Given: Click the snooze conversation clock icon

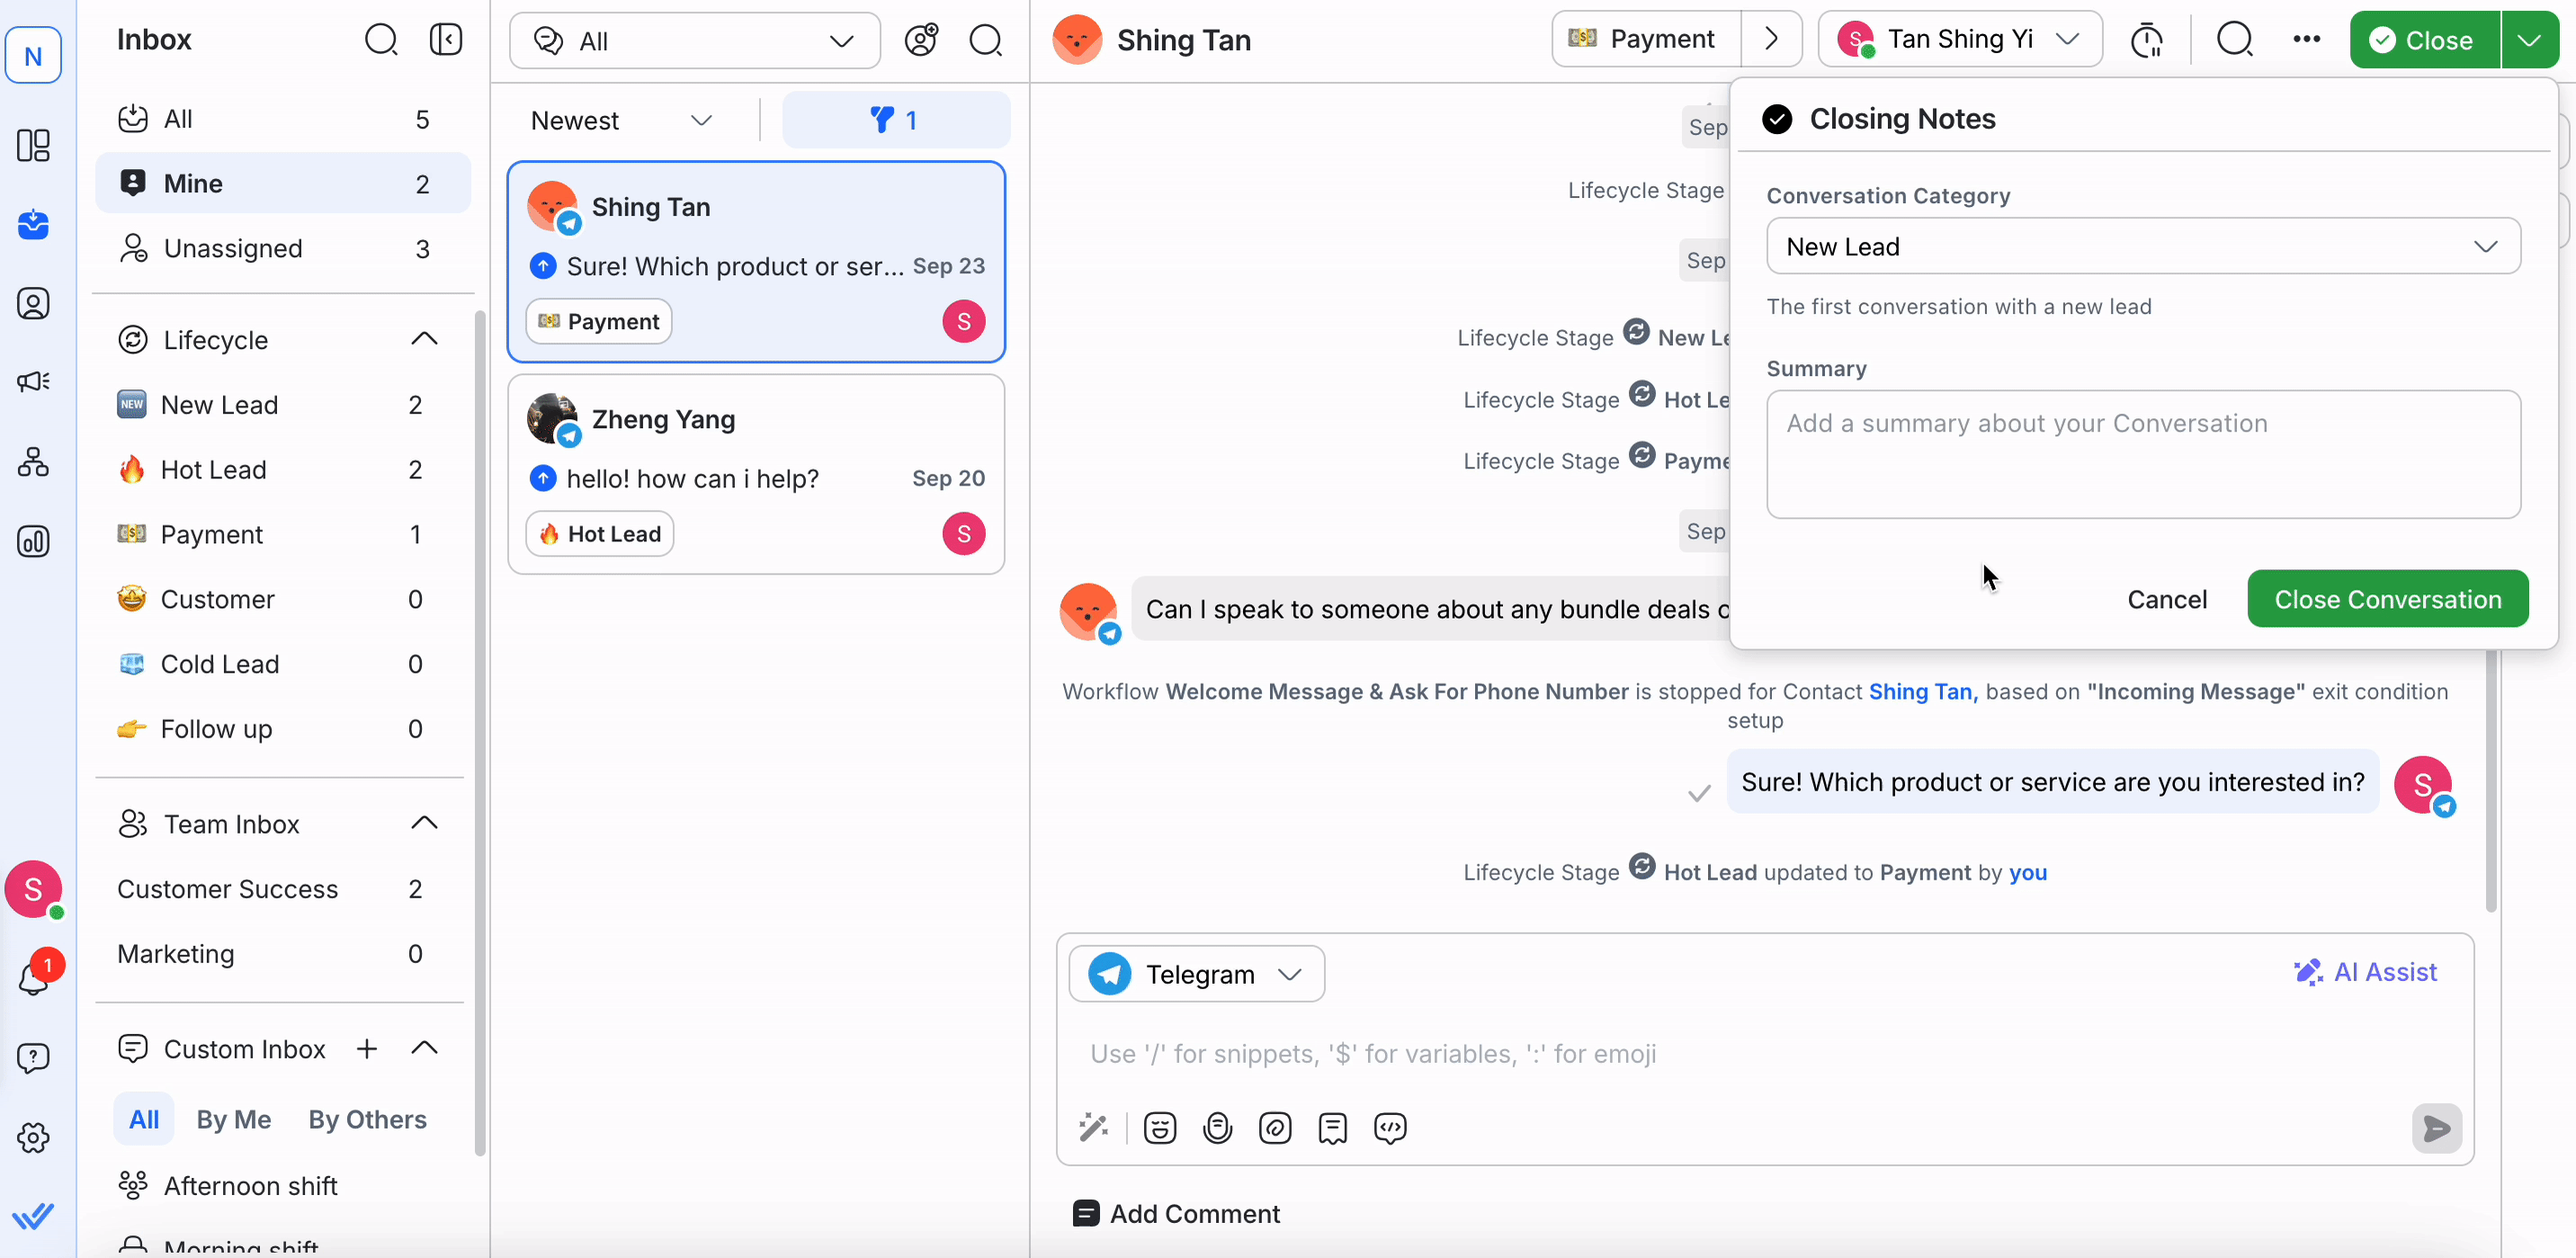Looking at the screenshot, I should pyautogui.click(x=2146, y=40).
